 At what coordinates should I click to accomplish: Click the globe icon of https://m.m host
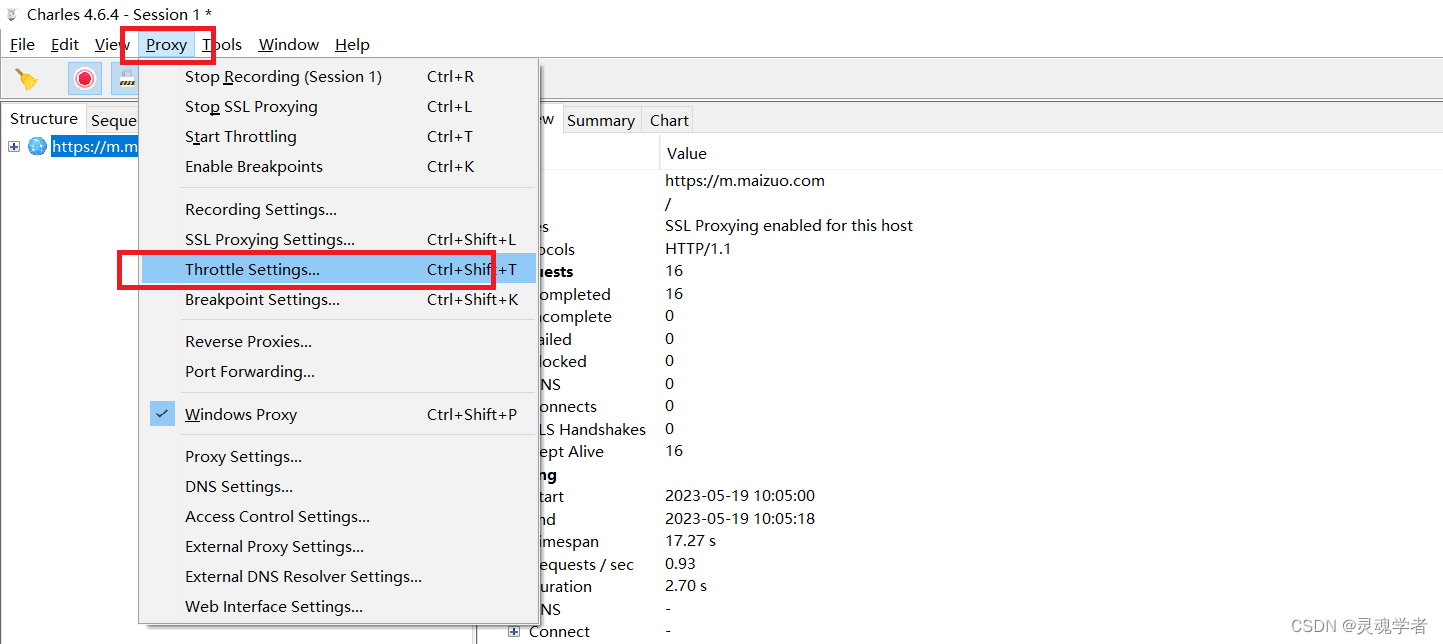click(37, 147)
